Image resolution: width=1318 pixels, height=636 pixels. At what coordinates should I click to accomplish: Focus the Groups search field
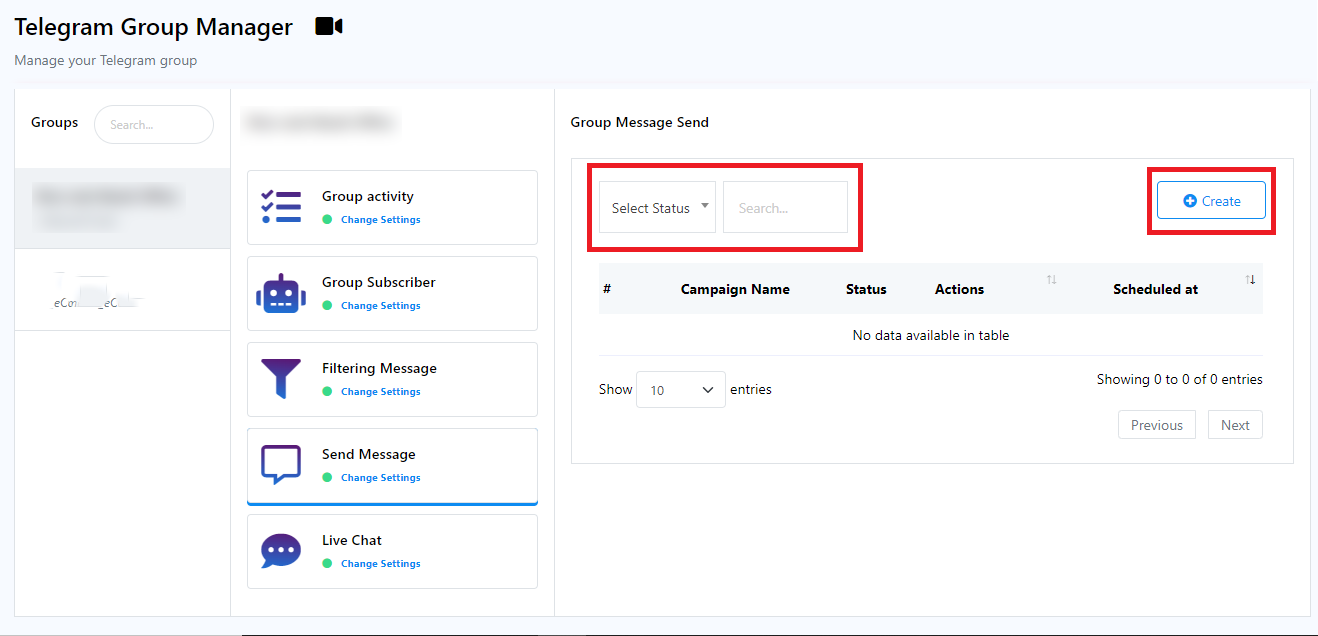[x=154, y=125]
